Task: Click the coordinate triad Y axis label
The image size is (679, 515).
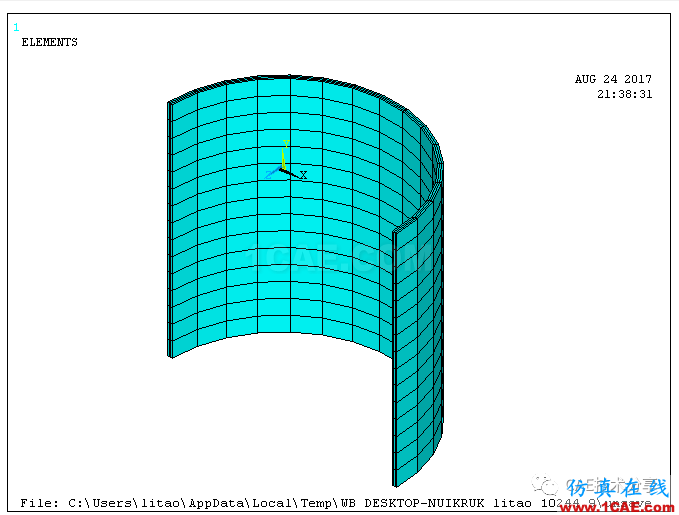Action: coord(286,144)
